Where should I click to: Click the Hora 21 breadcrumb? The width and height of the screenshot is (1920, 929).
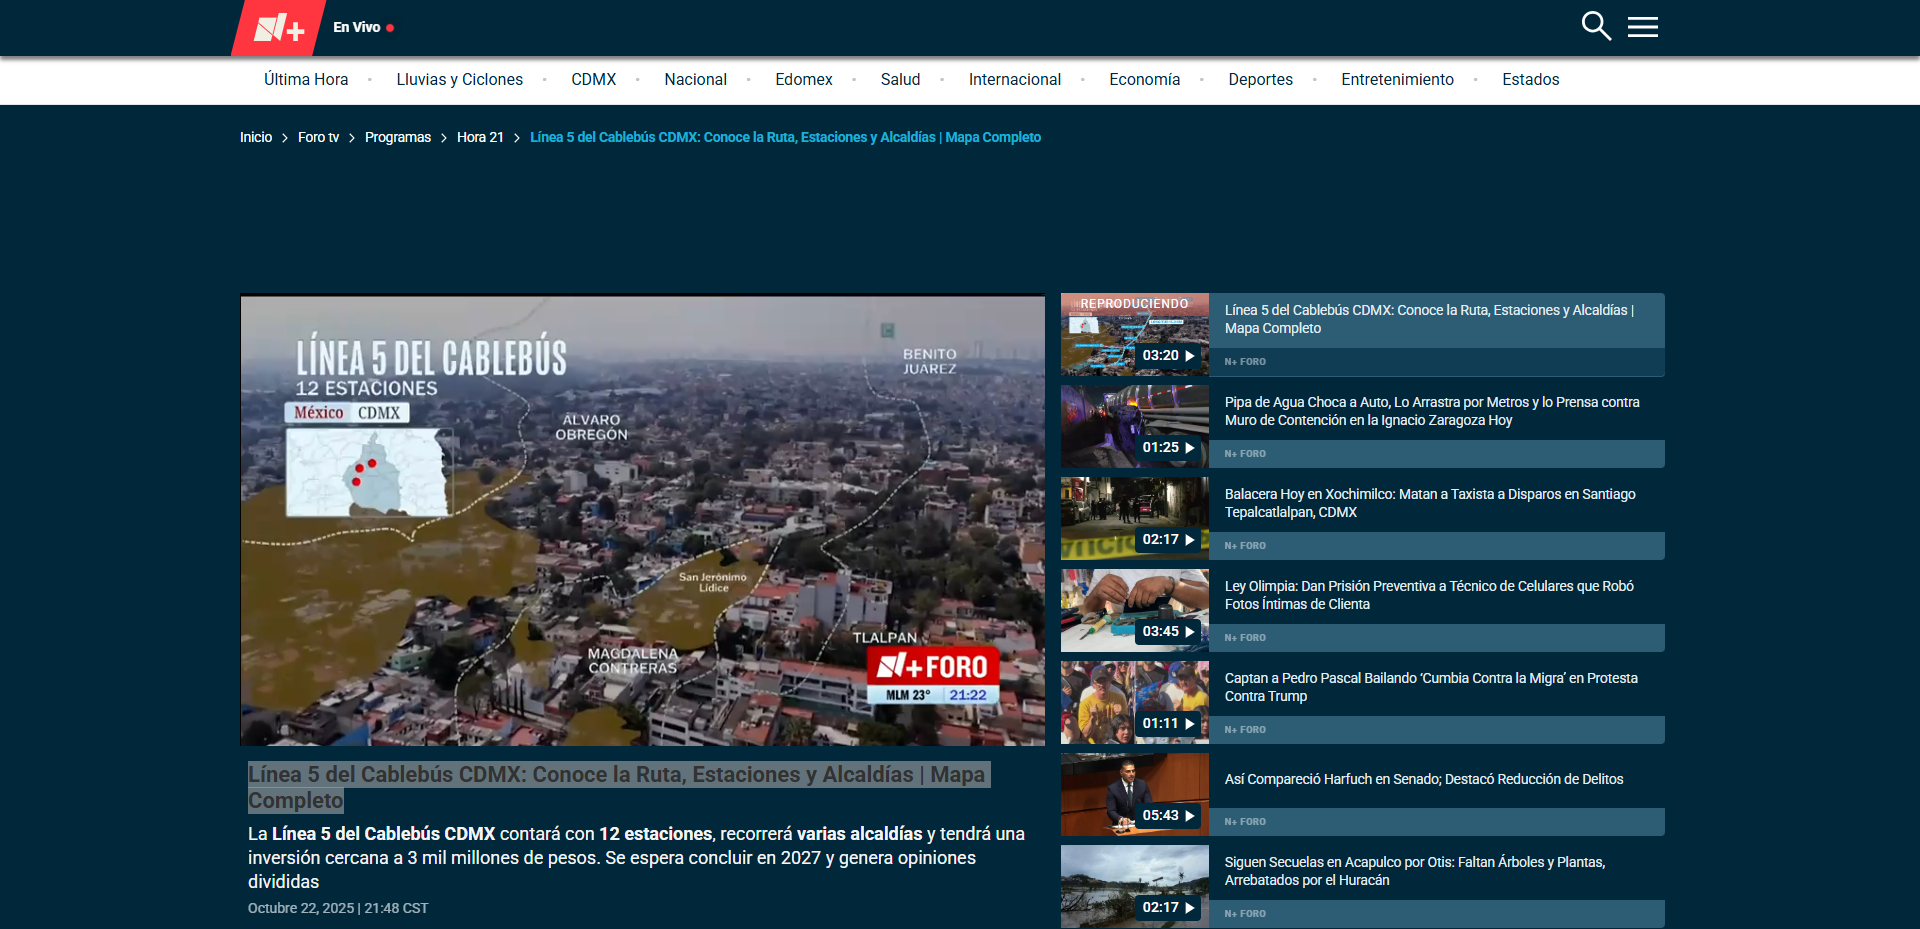(481, 137)
